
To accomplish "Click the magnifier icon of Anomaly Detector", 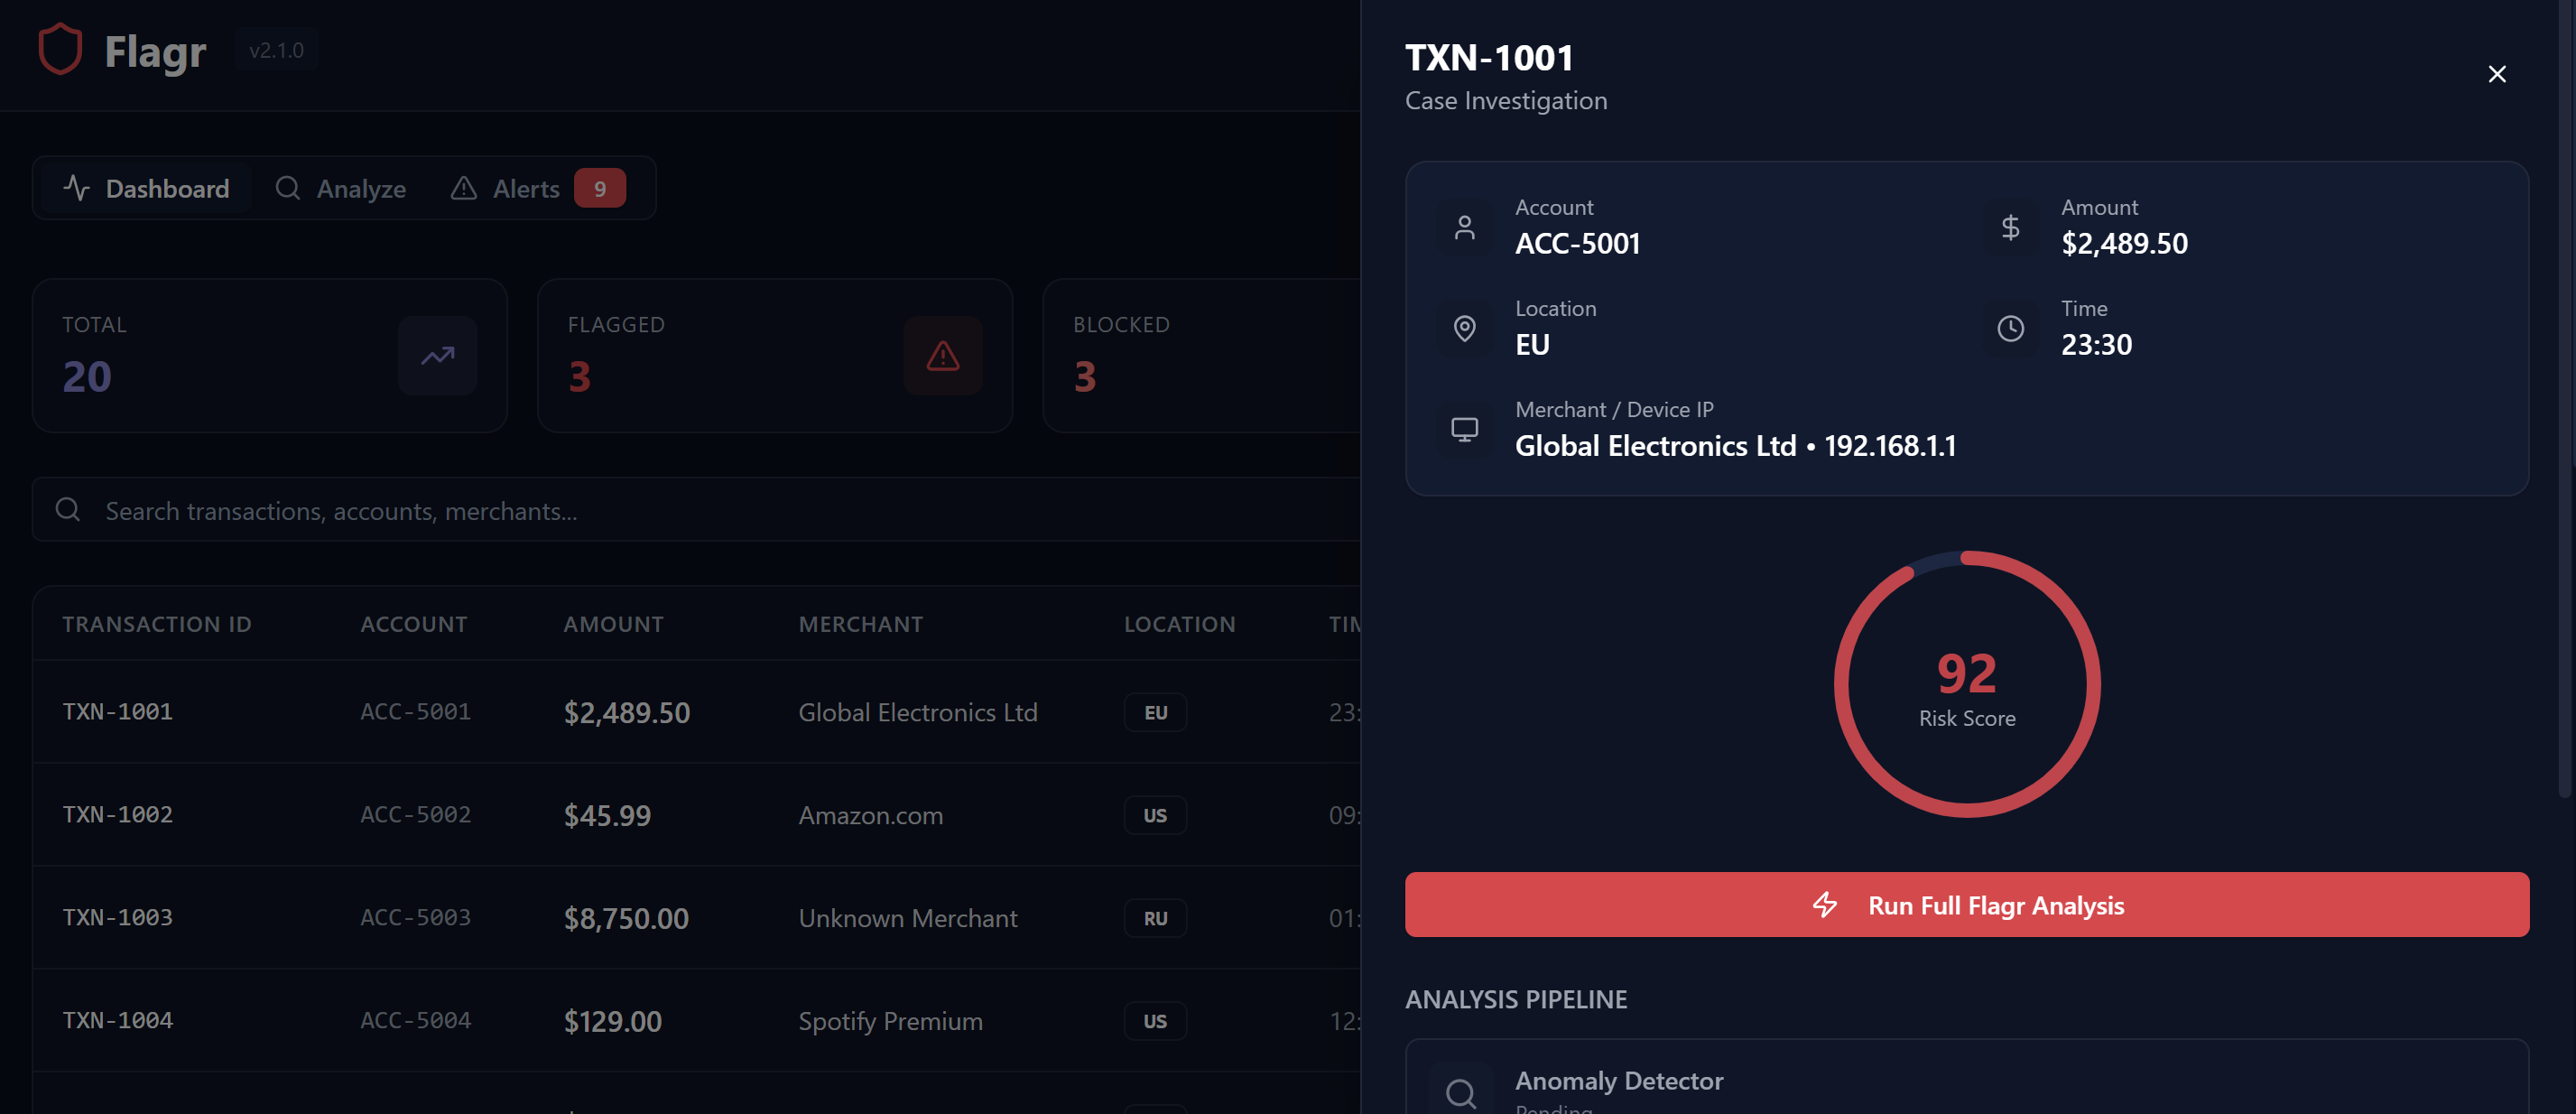I will pyautogui.click(x=1460, y=1092).
